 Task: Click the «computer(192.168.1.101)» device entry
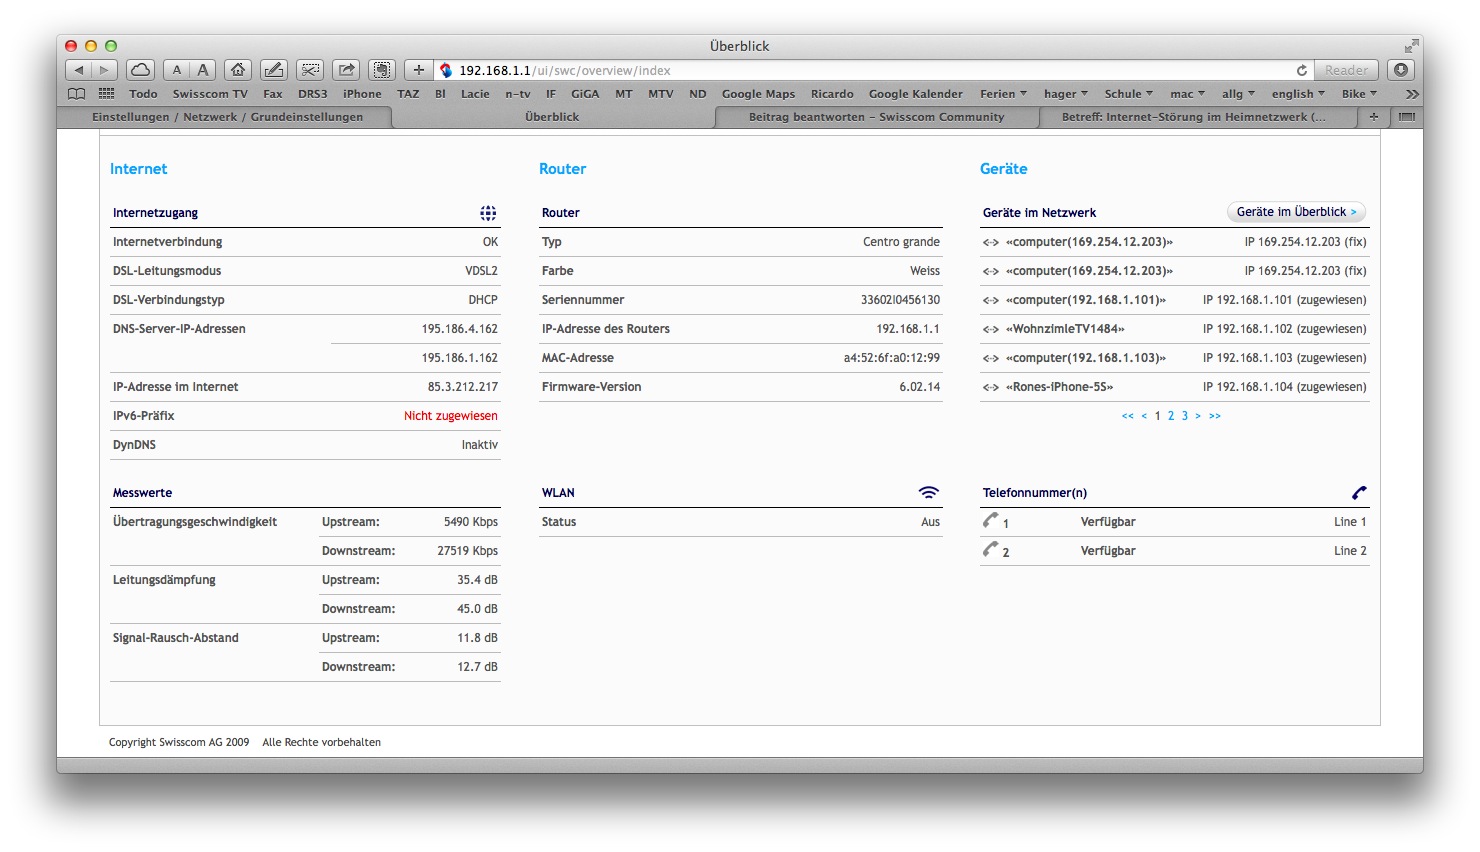coord(1086,300)
